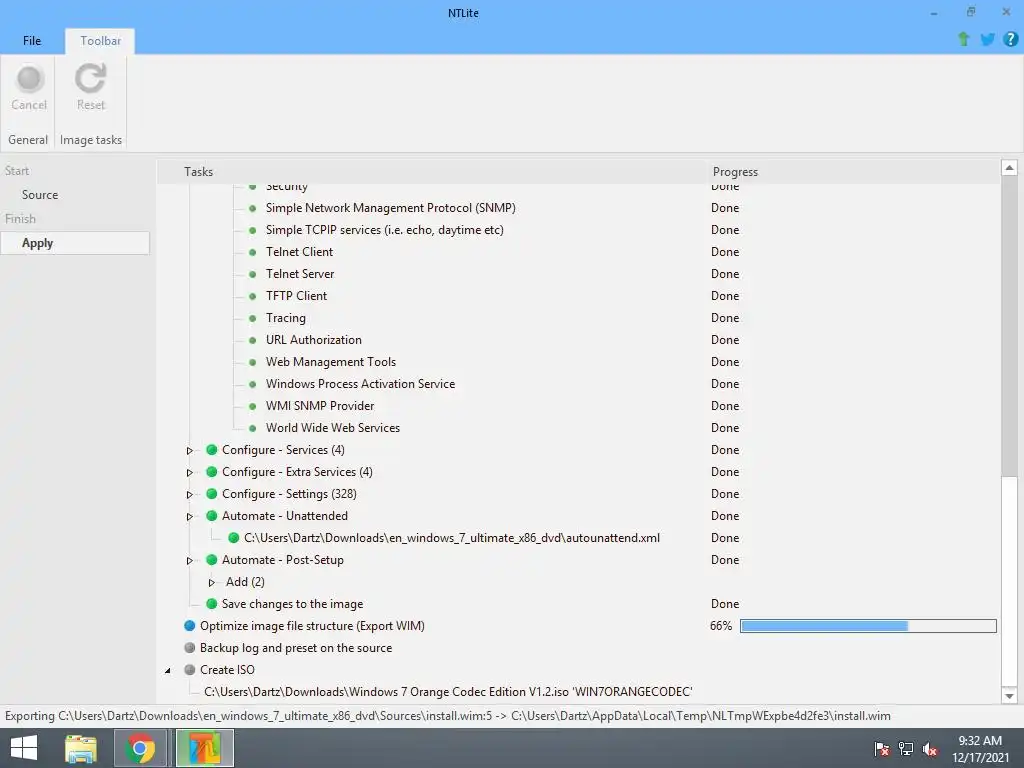Expand Configure - Settings (328) node
The image size is (1024, 768).
pos(189,494)
